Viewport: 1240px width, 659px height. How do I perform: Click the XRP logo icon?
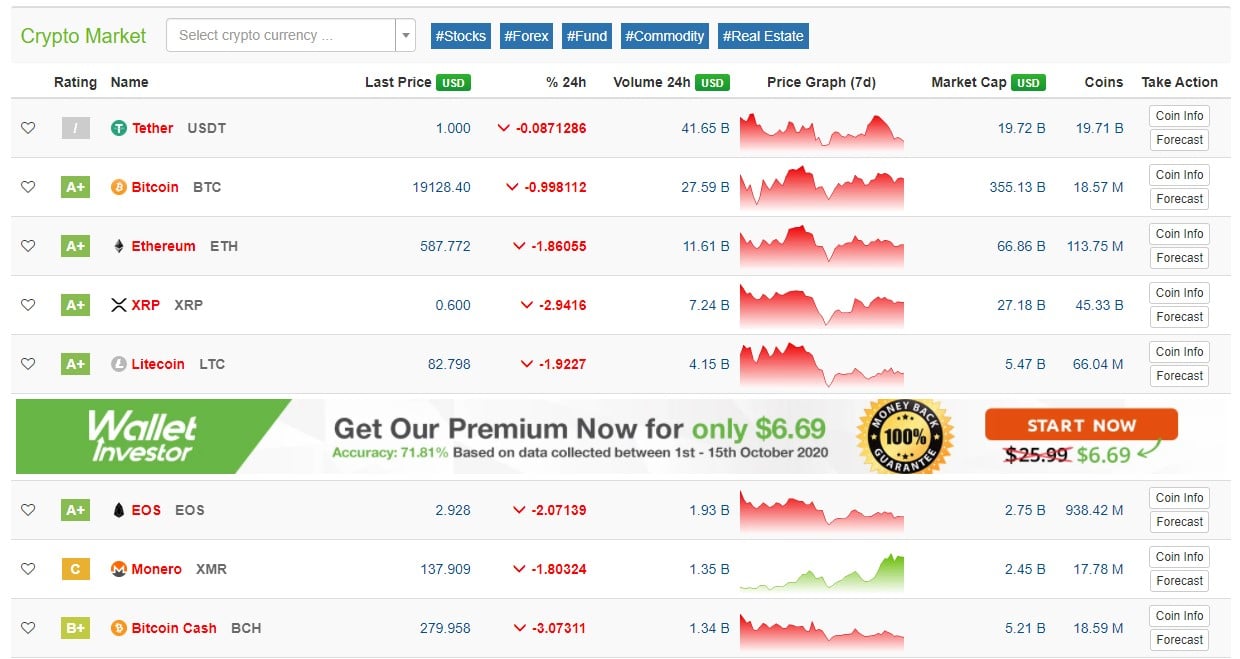click(x=119, y=305)
